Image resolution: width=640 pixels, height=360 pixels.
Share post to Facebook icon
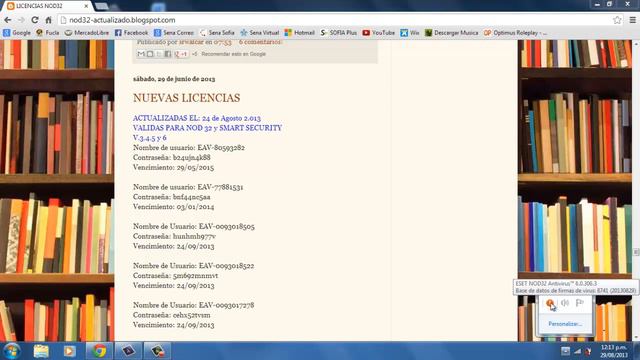point(168,54)
